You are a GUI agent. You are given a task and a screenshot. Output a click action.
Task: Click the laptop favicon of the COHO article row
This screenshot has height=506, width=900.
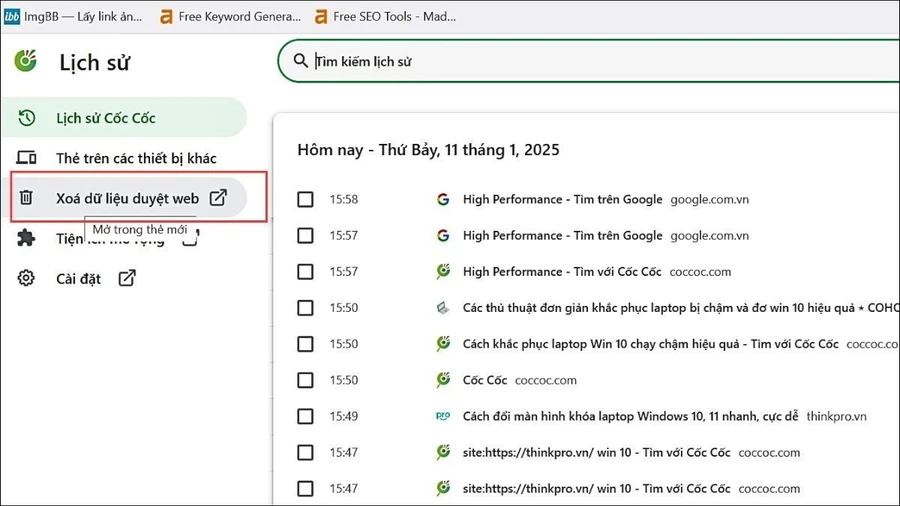coord(443,308)
